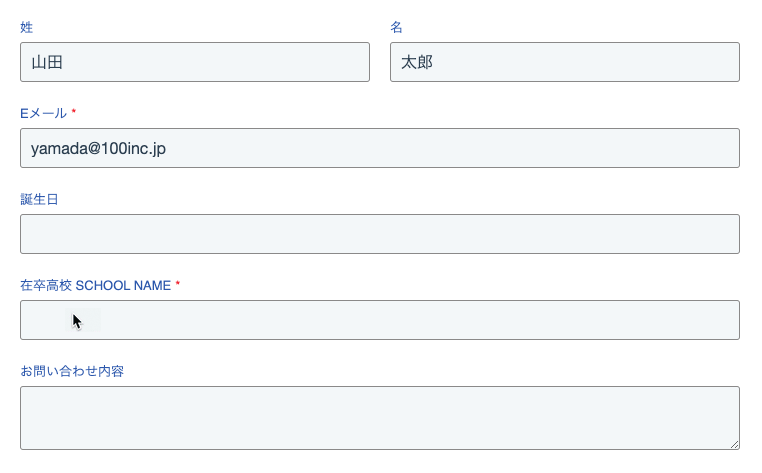The image size is (762, 473).
Task: Click the 名 label text
Action: click(396, 27)
